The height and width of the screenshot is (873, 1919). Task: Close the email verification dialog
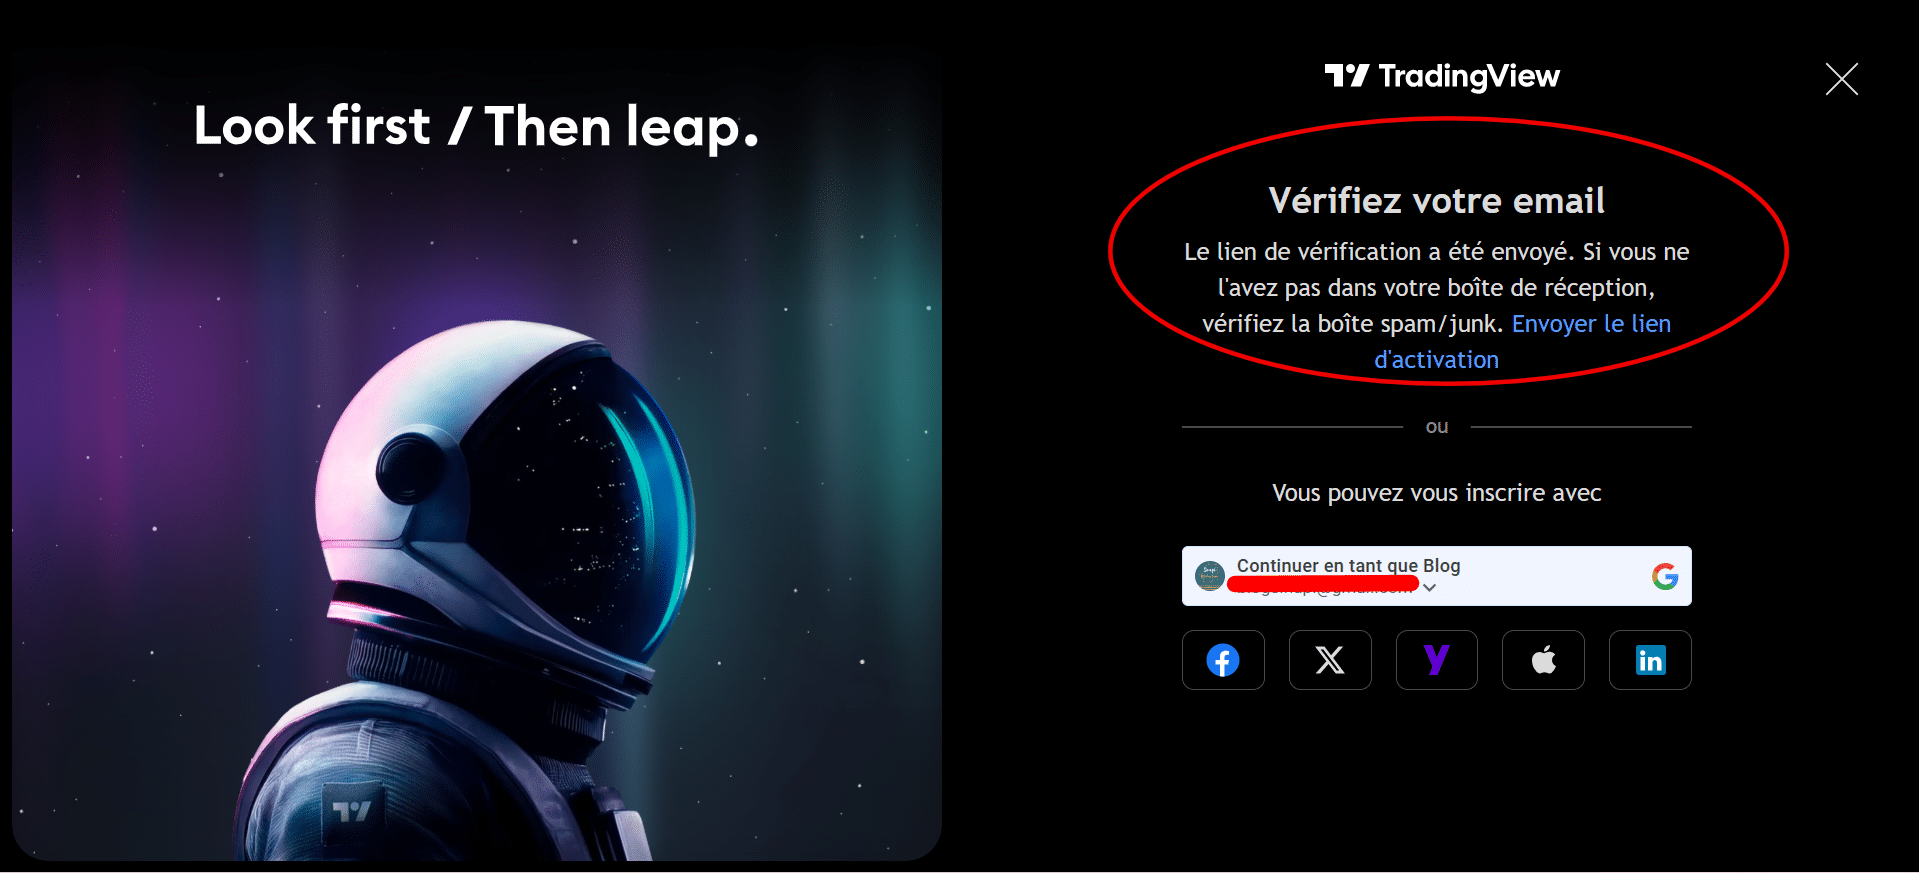[1841, 79]
